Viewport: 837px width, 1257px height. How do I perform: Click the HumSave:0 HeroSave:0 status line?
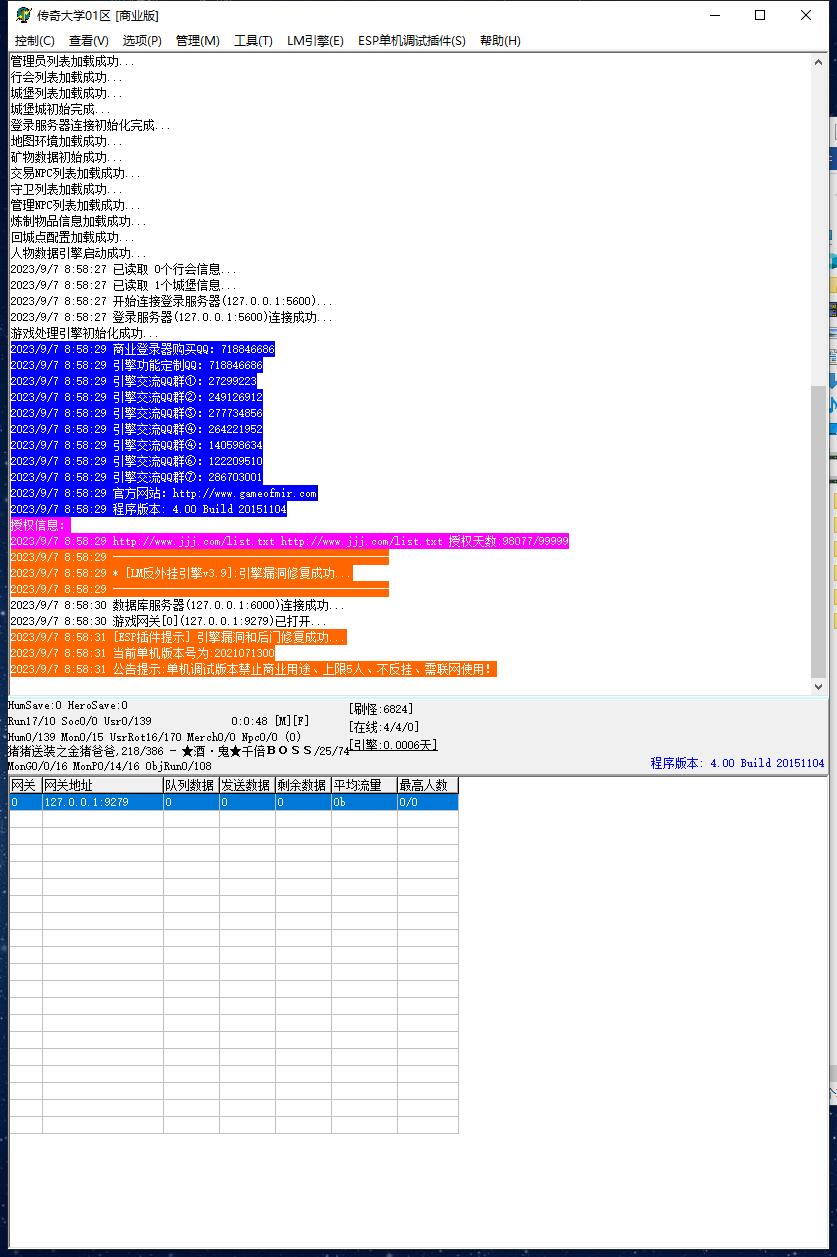(x=68, y=706)
